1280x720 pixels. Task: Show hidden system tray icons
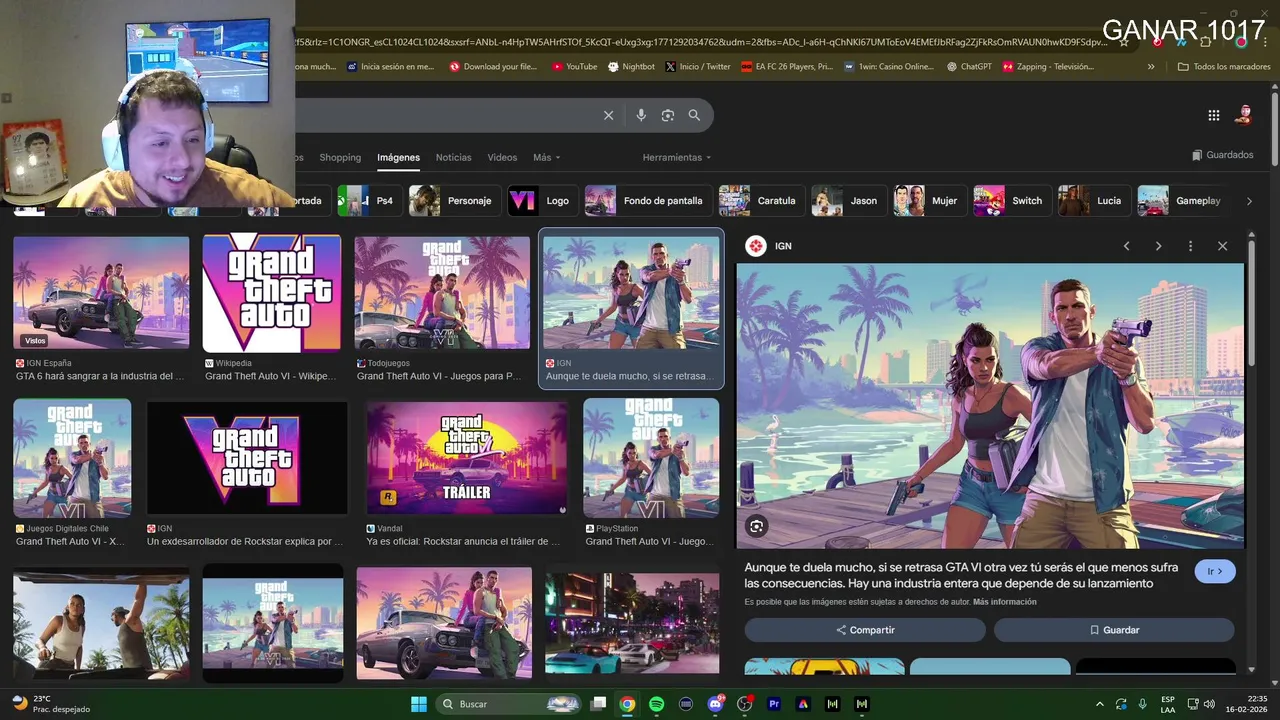pyautogui.click(x=1100, y=704)
